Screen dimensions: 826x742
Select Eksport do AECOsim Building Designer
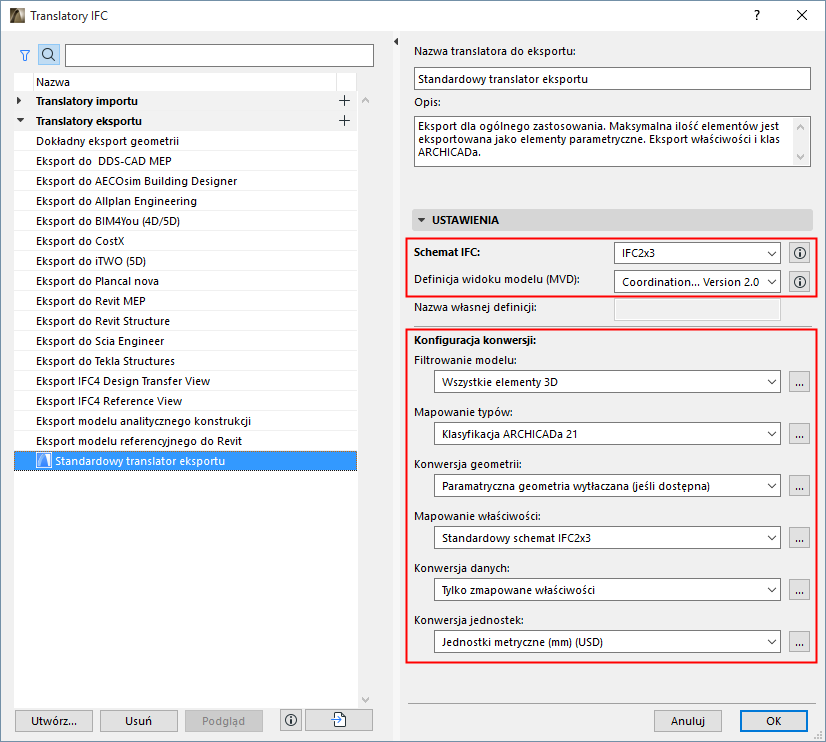pos(185,181)
